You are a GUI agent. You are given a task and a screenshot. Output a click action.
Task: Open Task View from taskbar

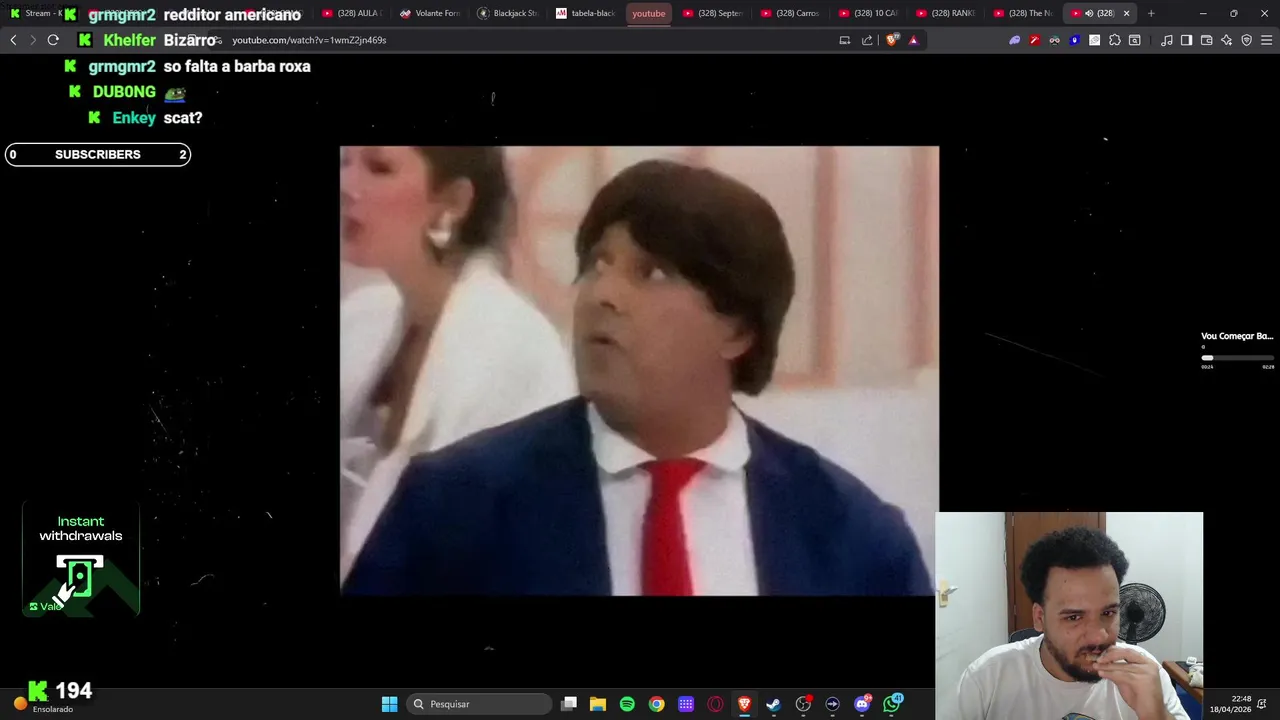(569, 704)
